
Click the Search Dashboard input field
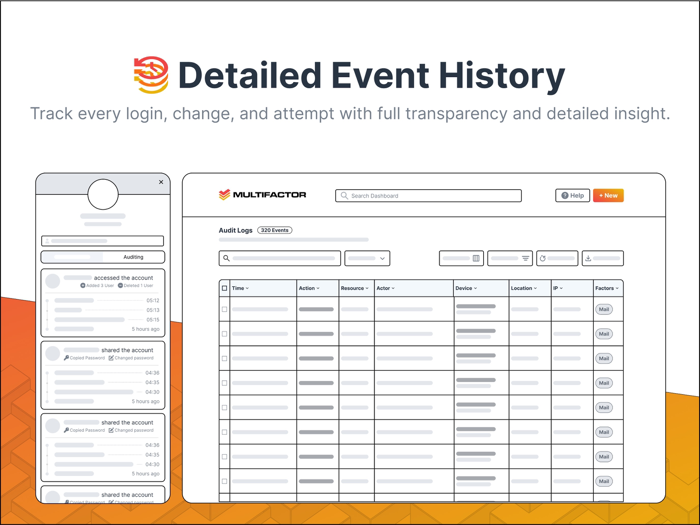click(x=429, y=196)
